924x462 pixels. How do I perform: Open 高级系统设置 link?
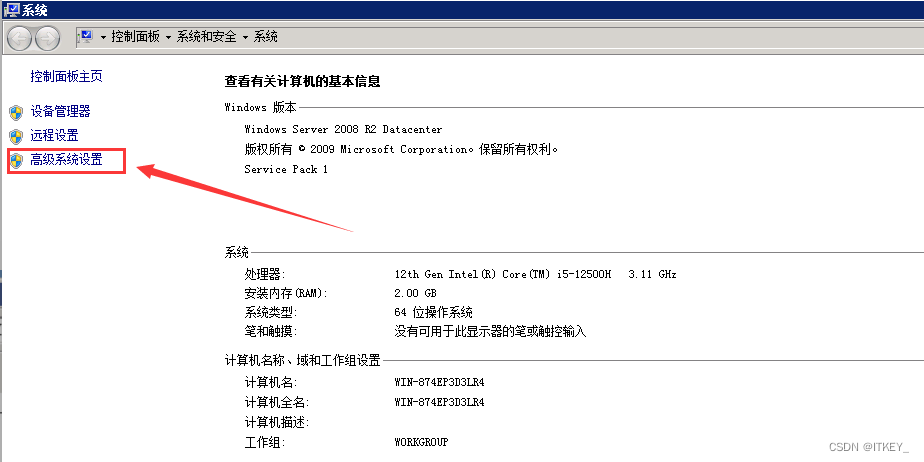point(67,160)
